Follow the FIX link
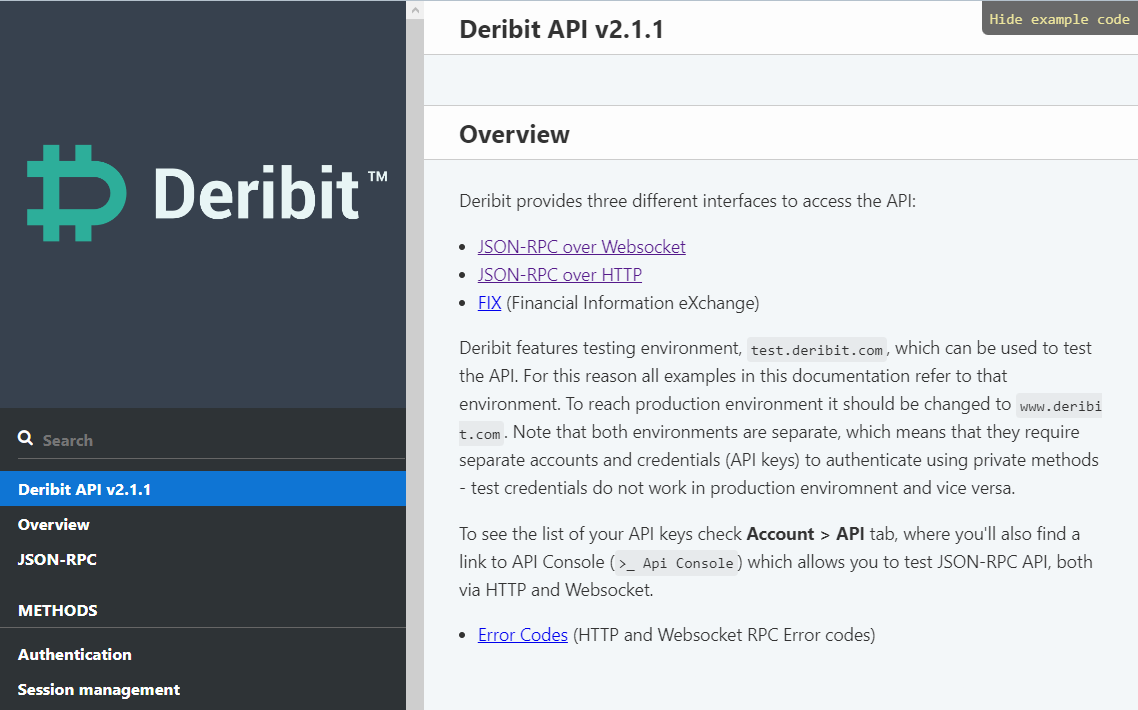Image resolution: width=1138 pixels, height=710 pixels. [x=489, y=302]
